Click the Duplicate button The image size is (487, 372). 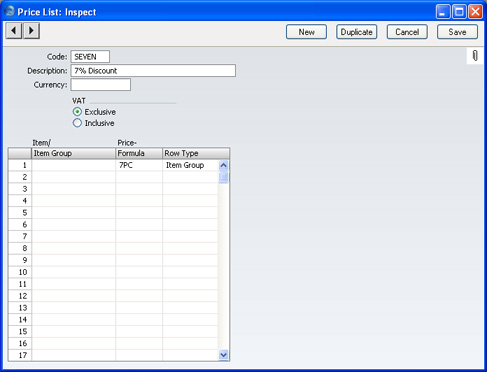coord(357,32)
